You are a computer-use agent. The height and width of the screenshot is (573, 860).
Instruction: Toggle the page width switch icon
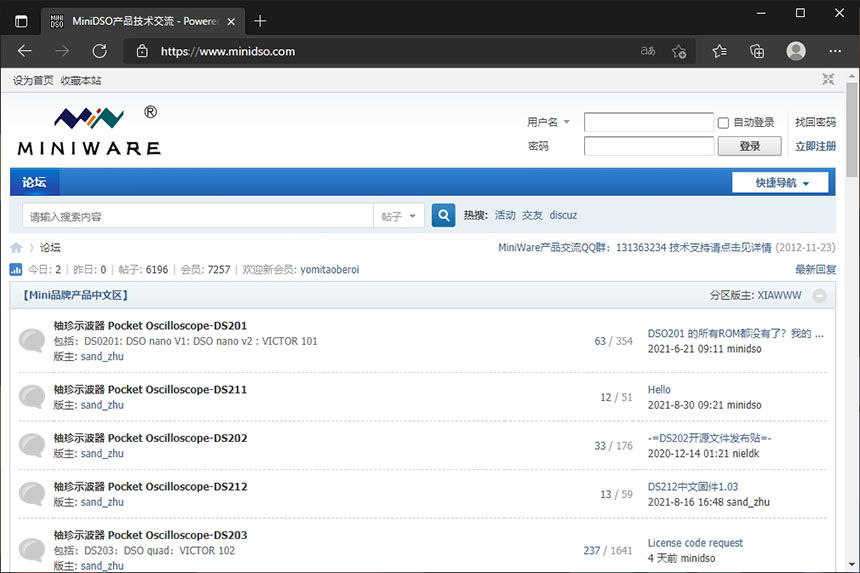pos(828,80)
